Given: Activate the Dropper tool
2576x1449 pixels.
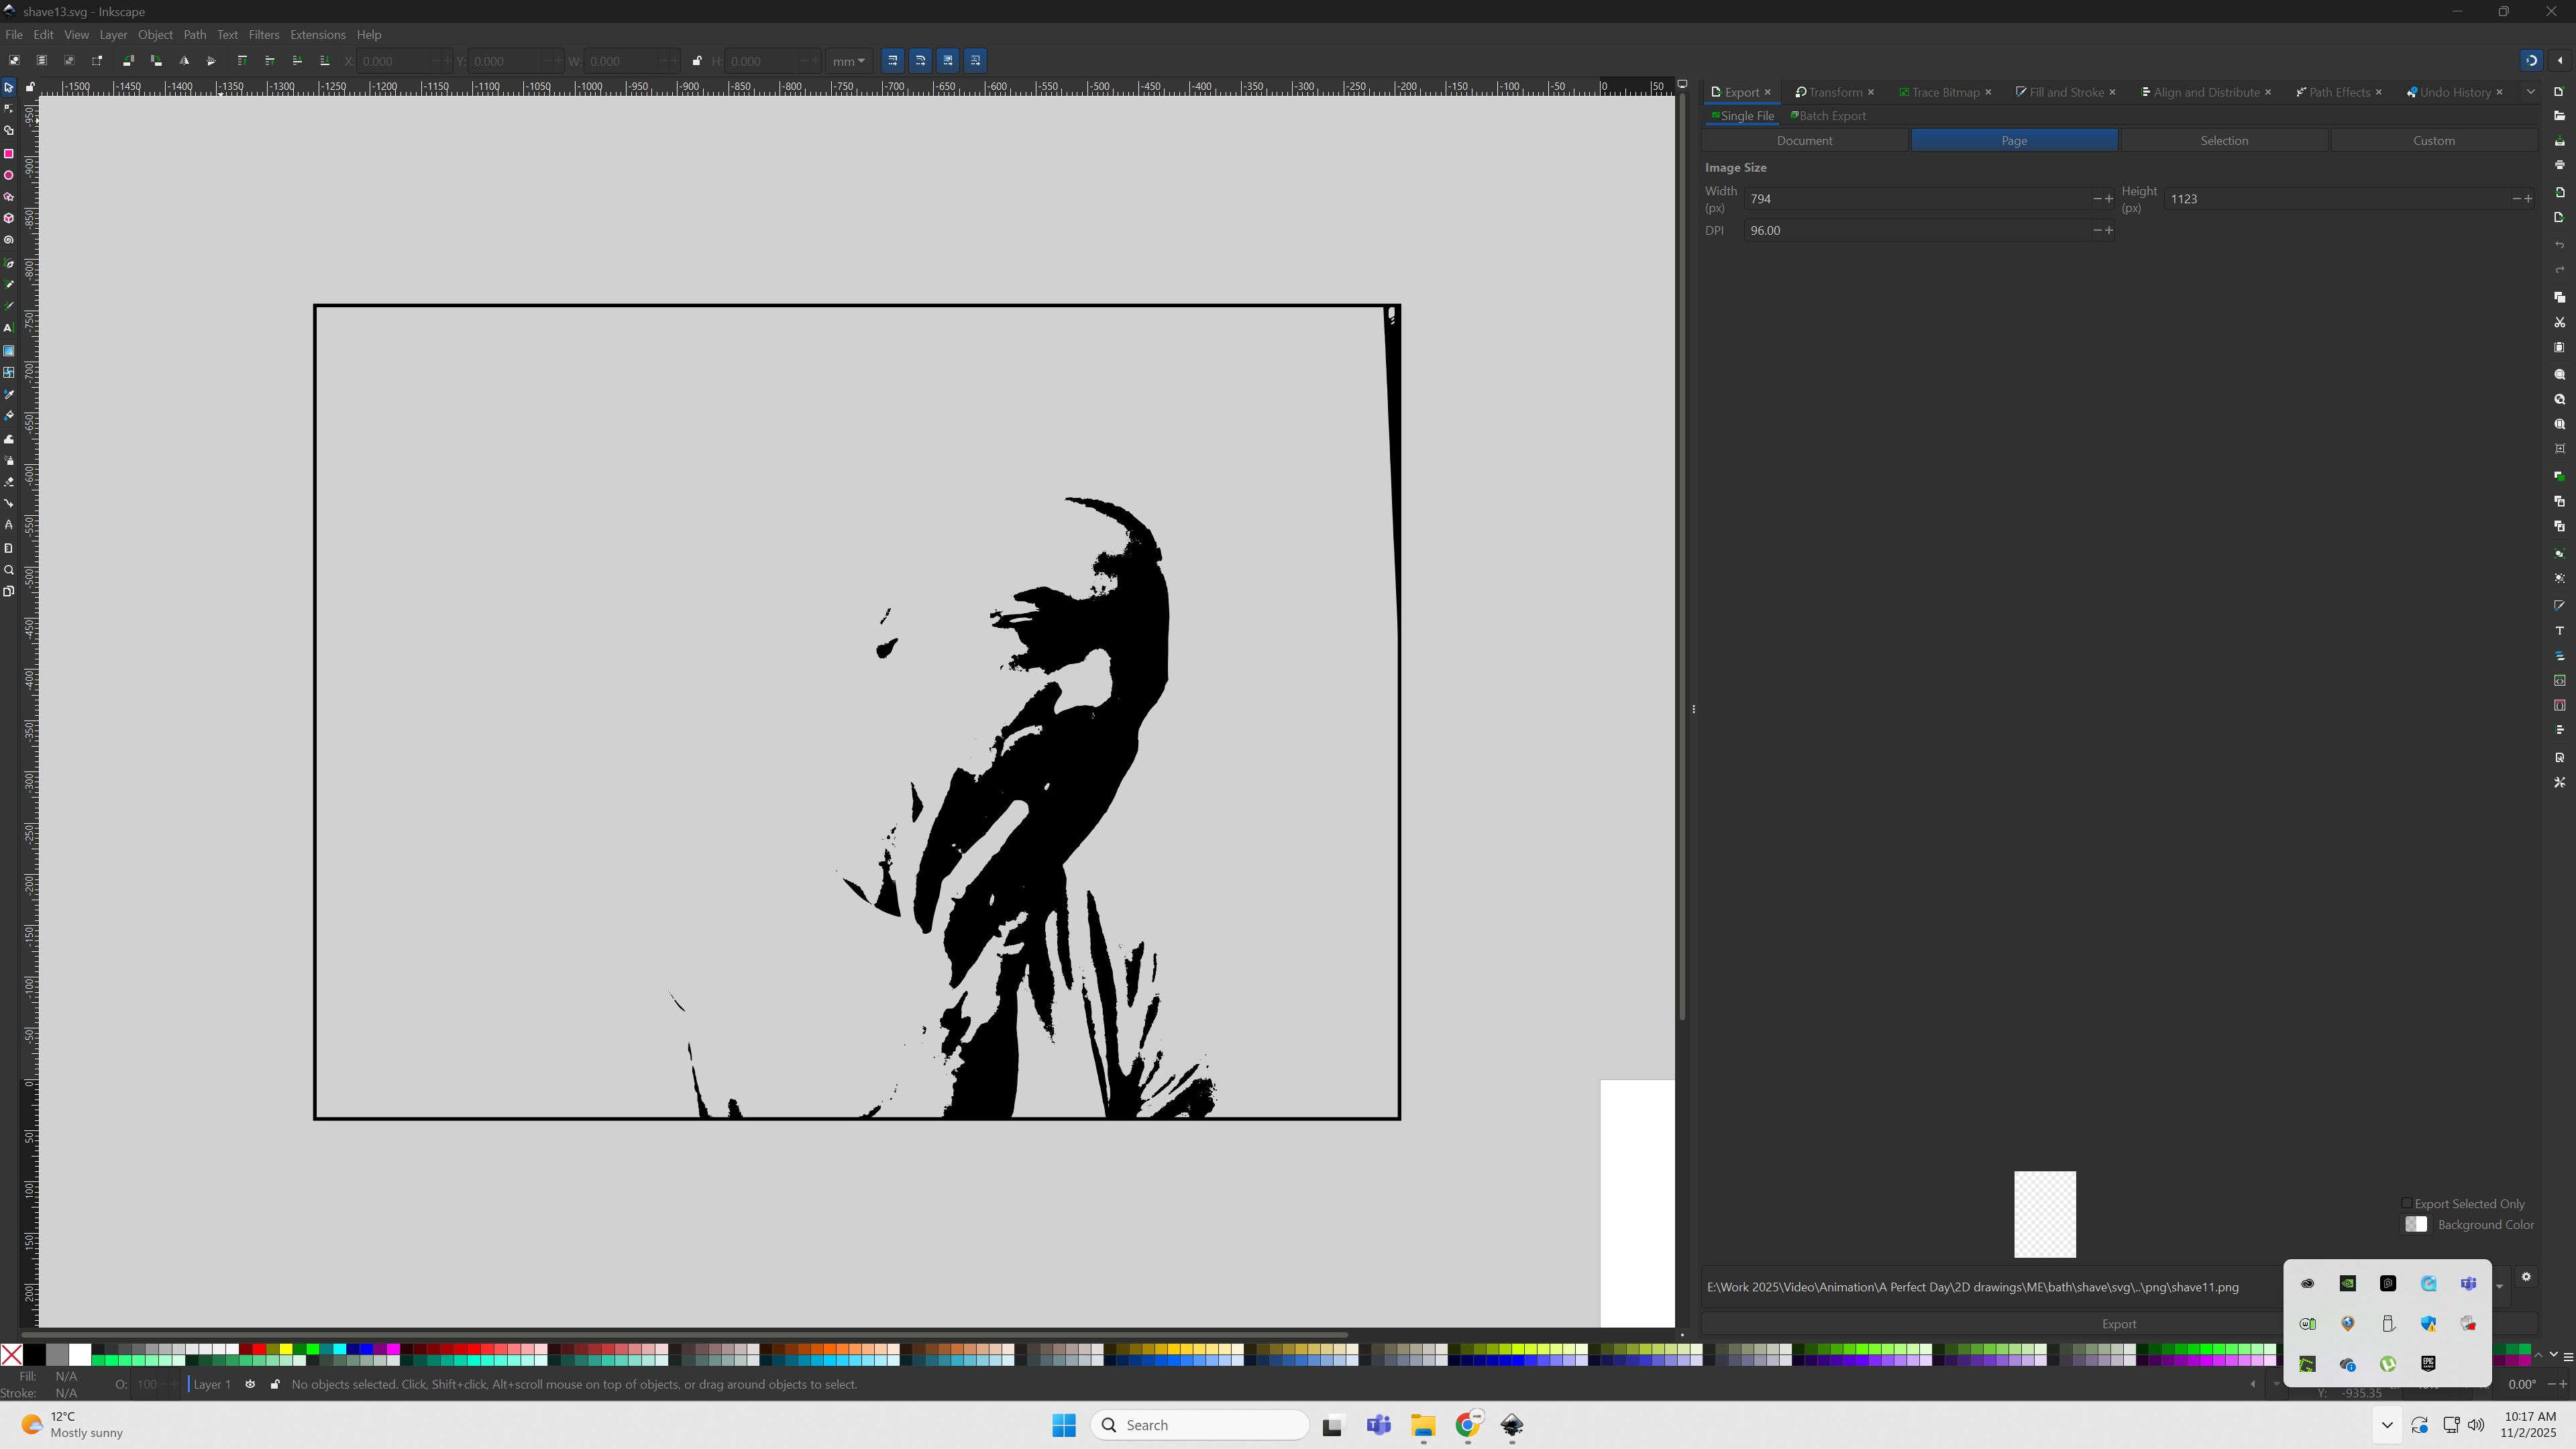Looking at the screenshot, I should tap(9, 394).
